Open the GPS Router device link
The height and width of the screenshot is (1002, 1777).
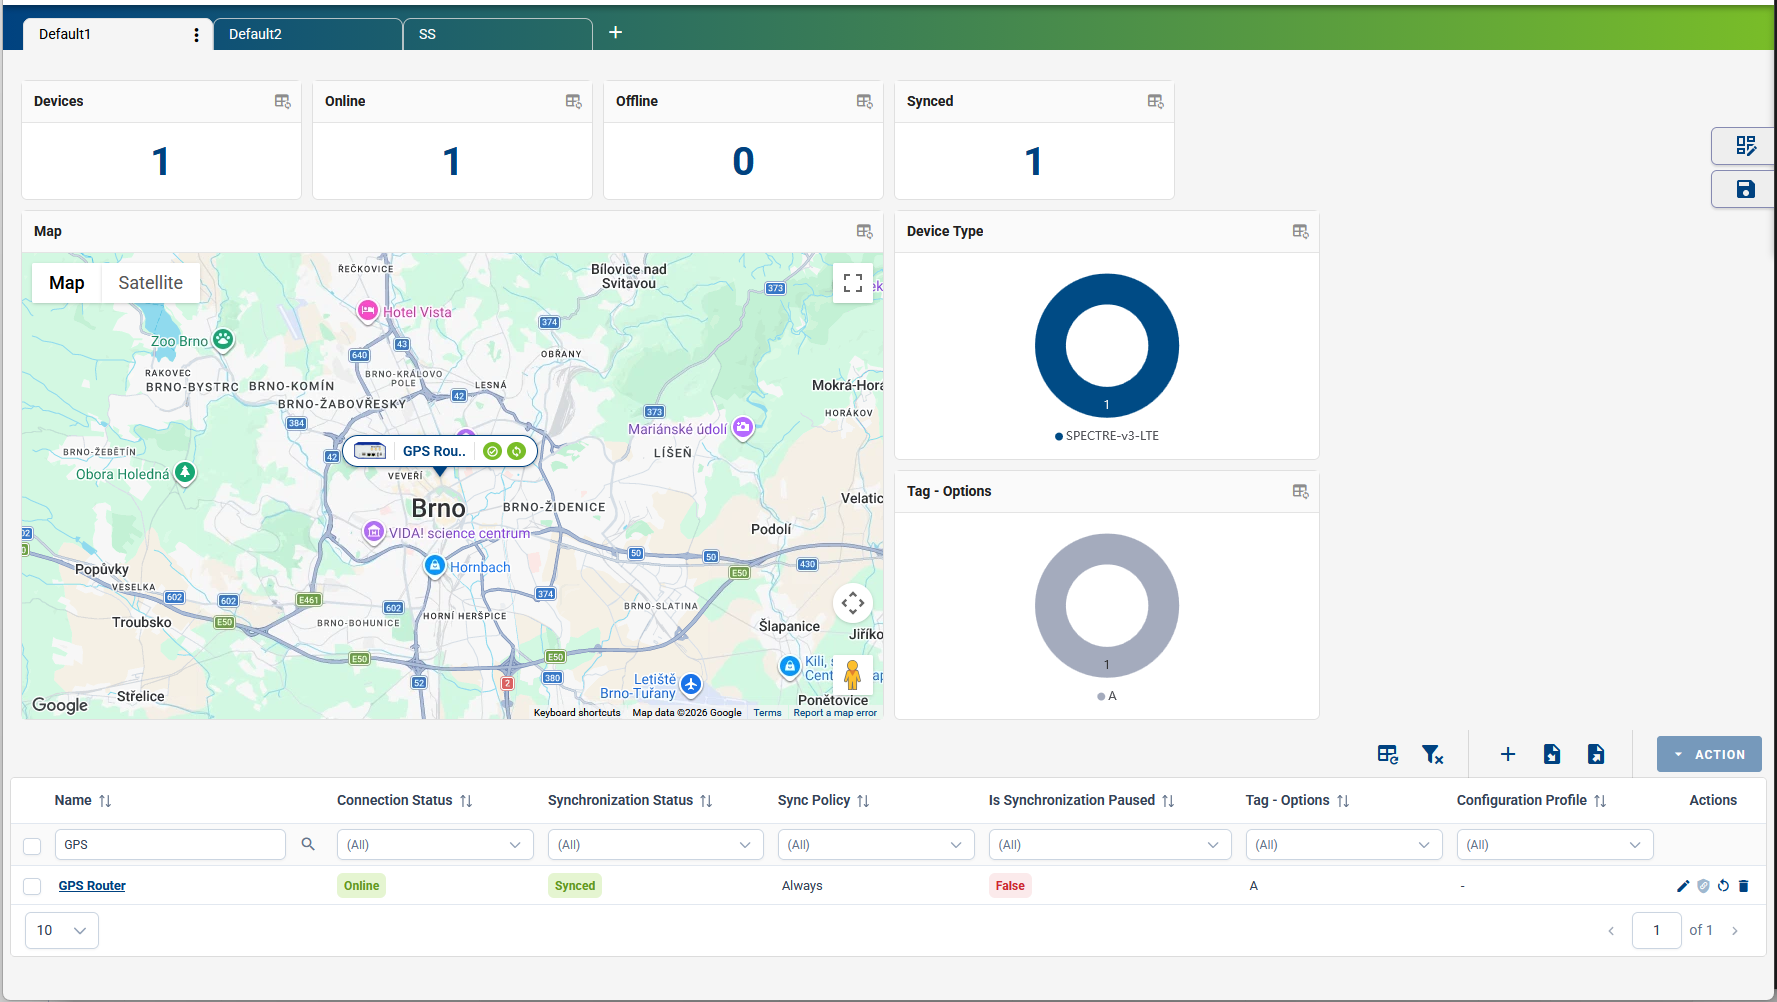(92, 886)
